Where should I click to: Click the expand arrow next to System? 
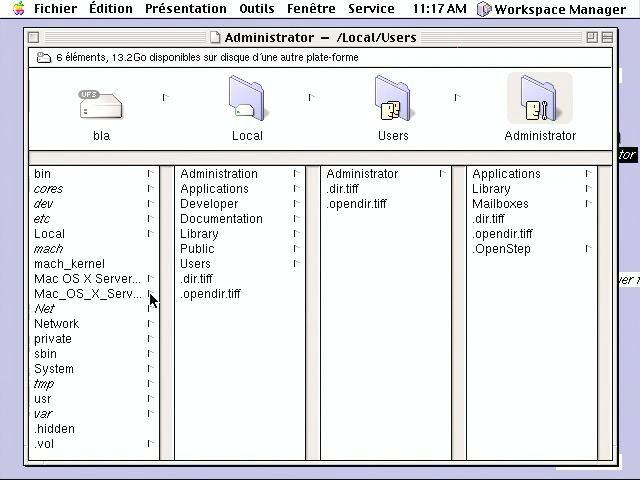pos(151,369)
